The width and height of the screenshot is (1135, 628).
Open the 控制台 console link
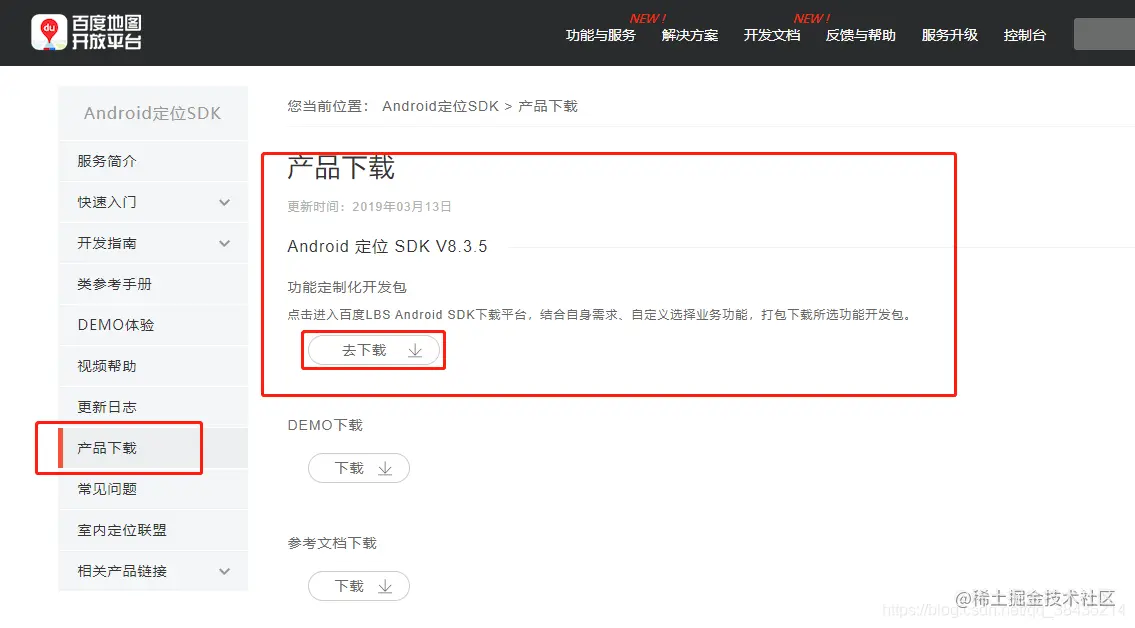coord(1024,35)
